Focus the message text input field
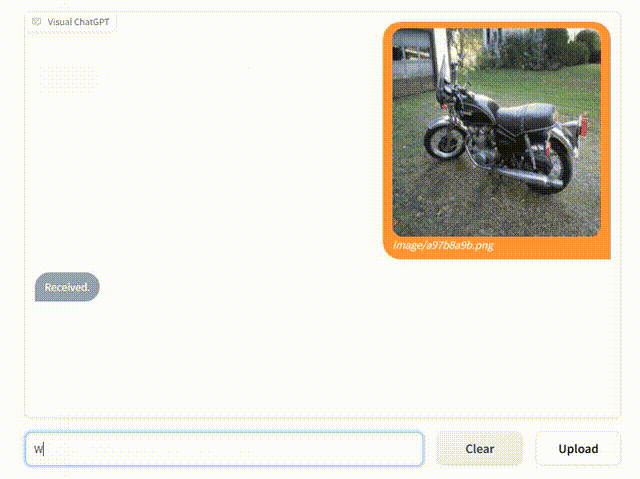The width and height of the screenshot is (640, 479). pyautogui.click(x=224, y=449)
